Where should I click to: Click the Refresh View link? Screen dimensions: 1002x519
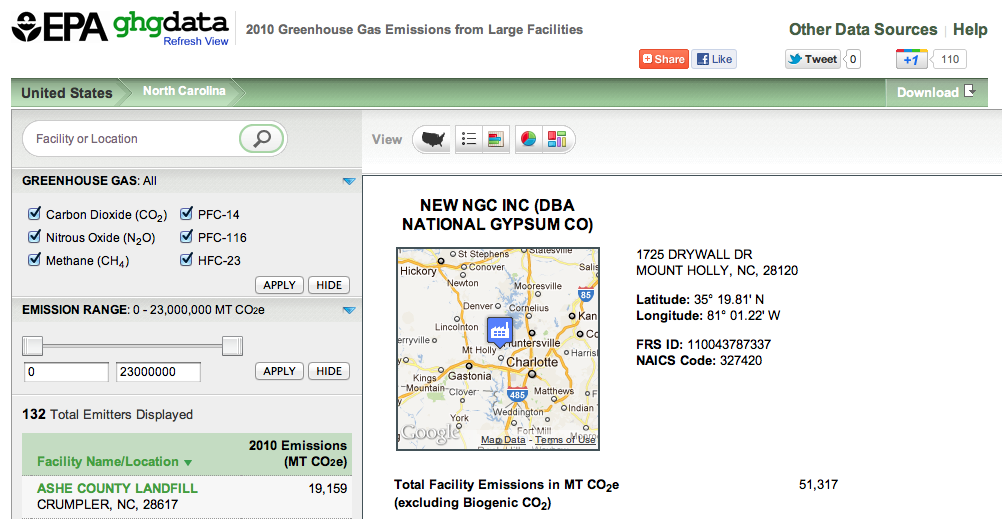(196, 42)
